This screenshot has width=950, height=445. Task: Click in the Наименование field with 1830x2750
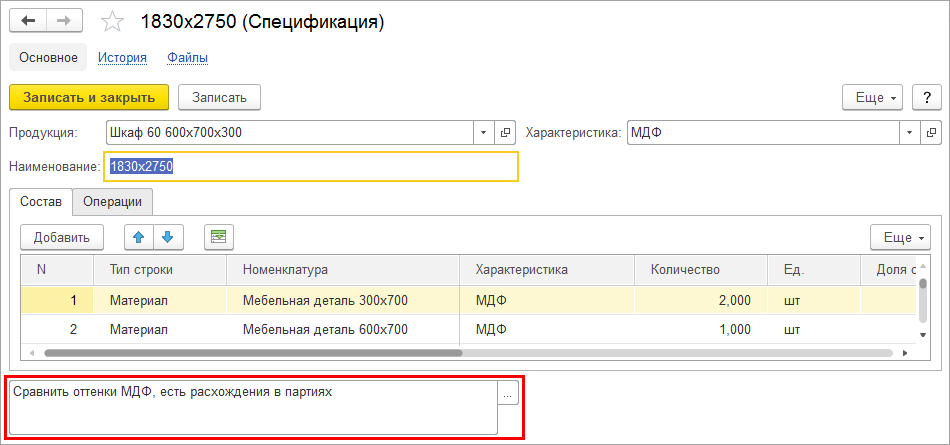(311, 166)
